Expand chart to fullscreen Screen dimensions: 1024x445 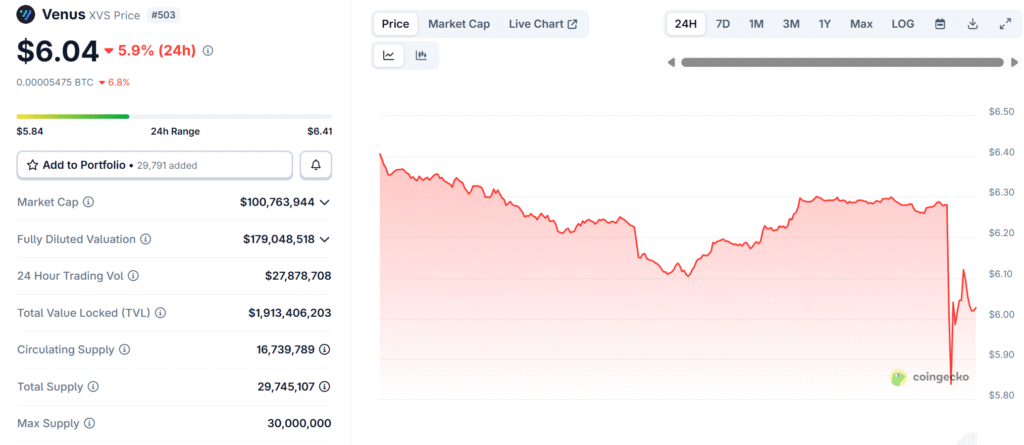(x=1005, y=24)
